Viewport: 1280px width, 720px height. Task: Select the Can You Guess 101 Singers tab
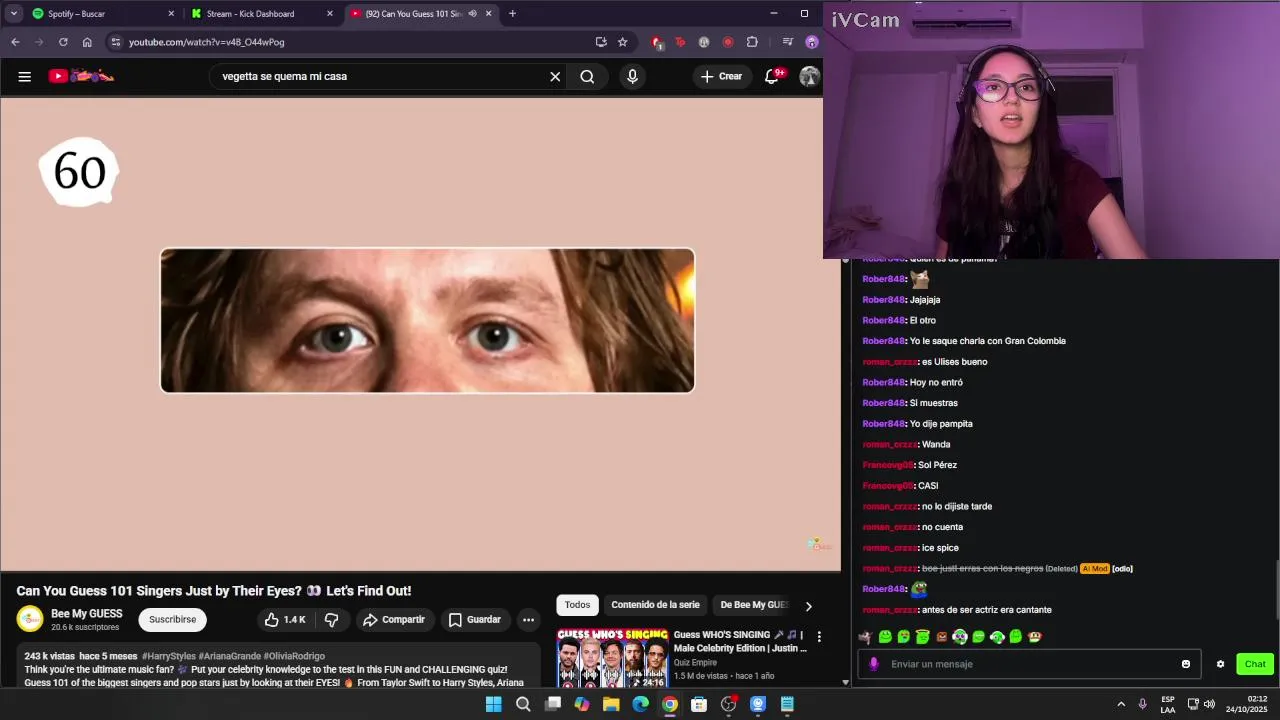pyautogui.click(x=421, y=14)
